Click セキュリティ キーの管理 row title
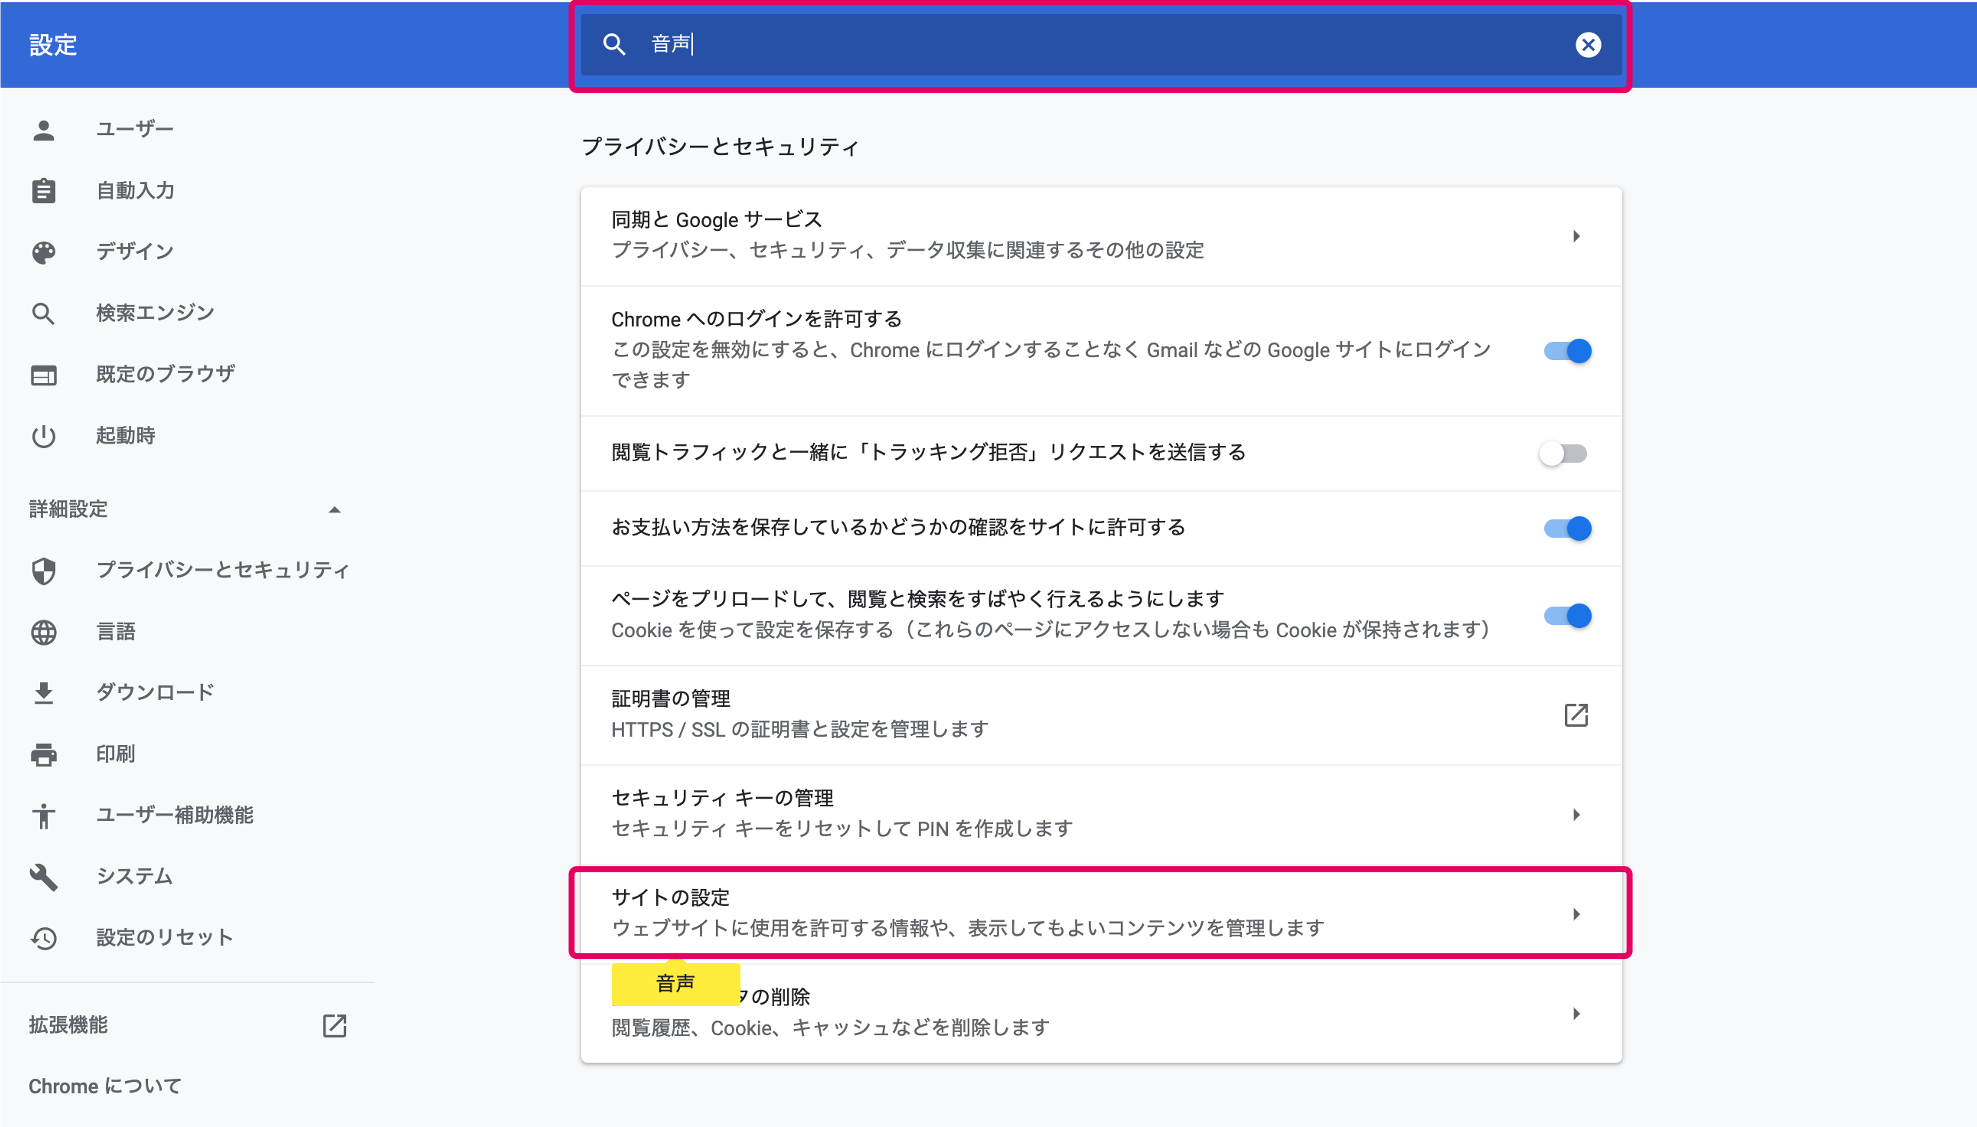The image size is (1977, 1127). (722, 798)
